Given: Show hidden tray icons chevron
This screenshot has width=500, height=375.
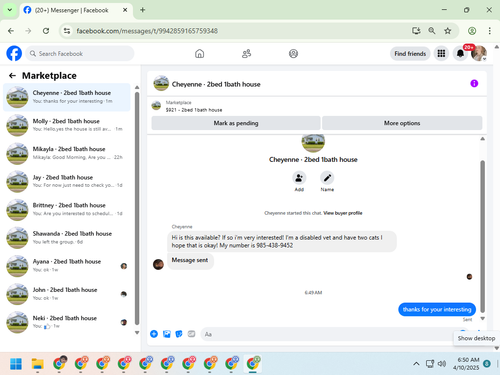Looking at the screenshot, I should pos(416,364).
